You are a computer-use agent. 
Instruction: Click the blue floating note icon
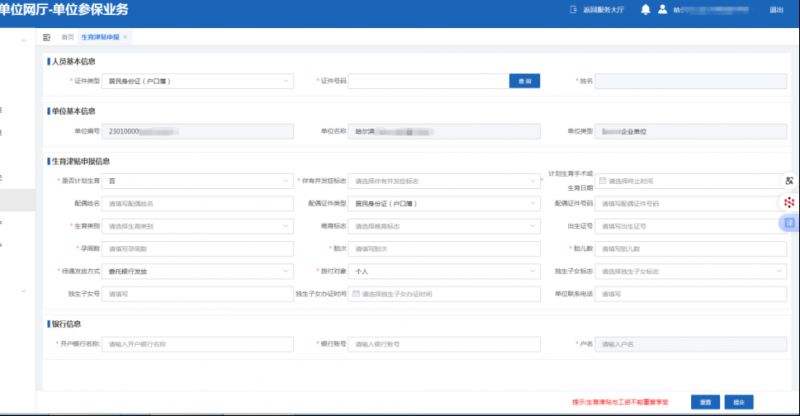point(789,223)
